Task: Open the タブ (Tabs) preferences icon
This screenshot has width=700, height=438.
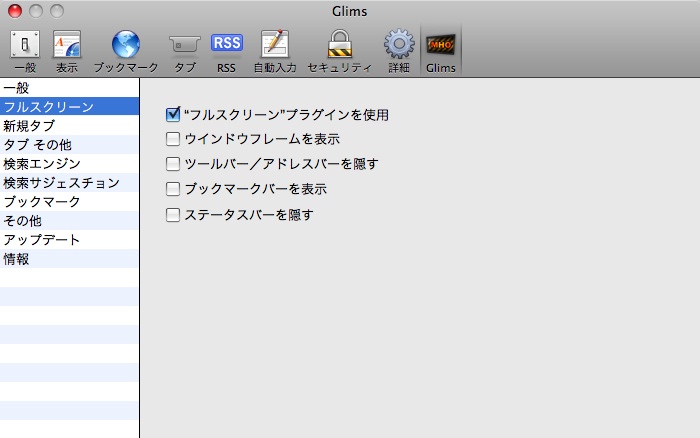Action: tap(185, 45)
